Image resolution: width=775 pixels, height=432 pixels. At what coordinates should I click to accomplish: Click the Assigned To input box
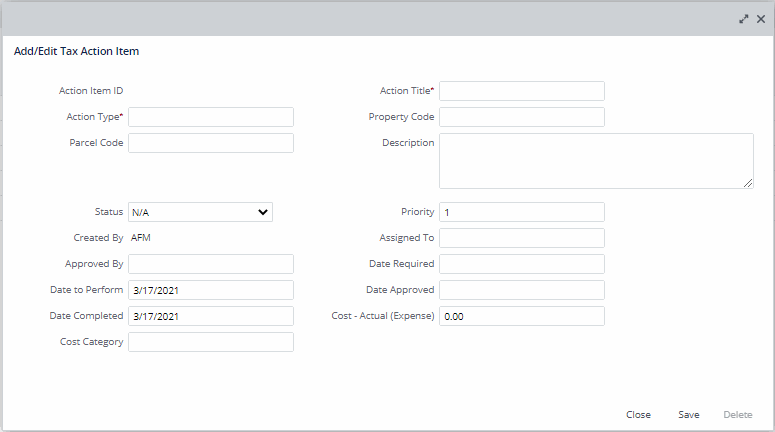click(x=521, y=238)
